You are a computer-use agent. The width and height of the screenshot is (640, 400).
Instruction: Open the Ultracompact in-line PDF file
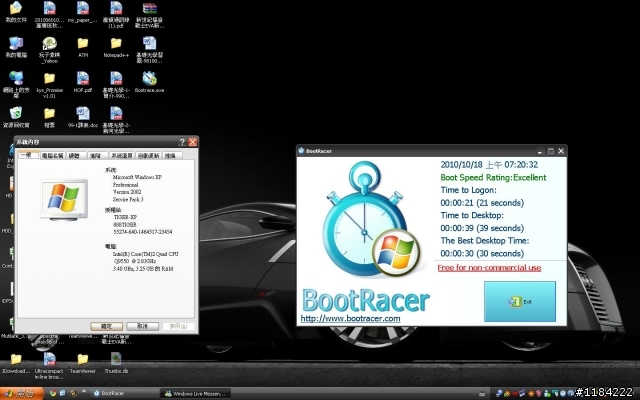click(49, 366)
